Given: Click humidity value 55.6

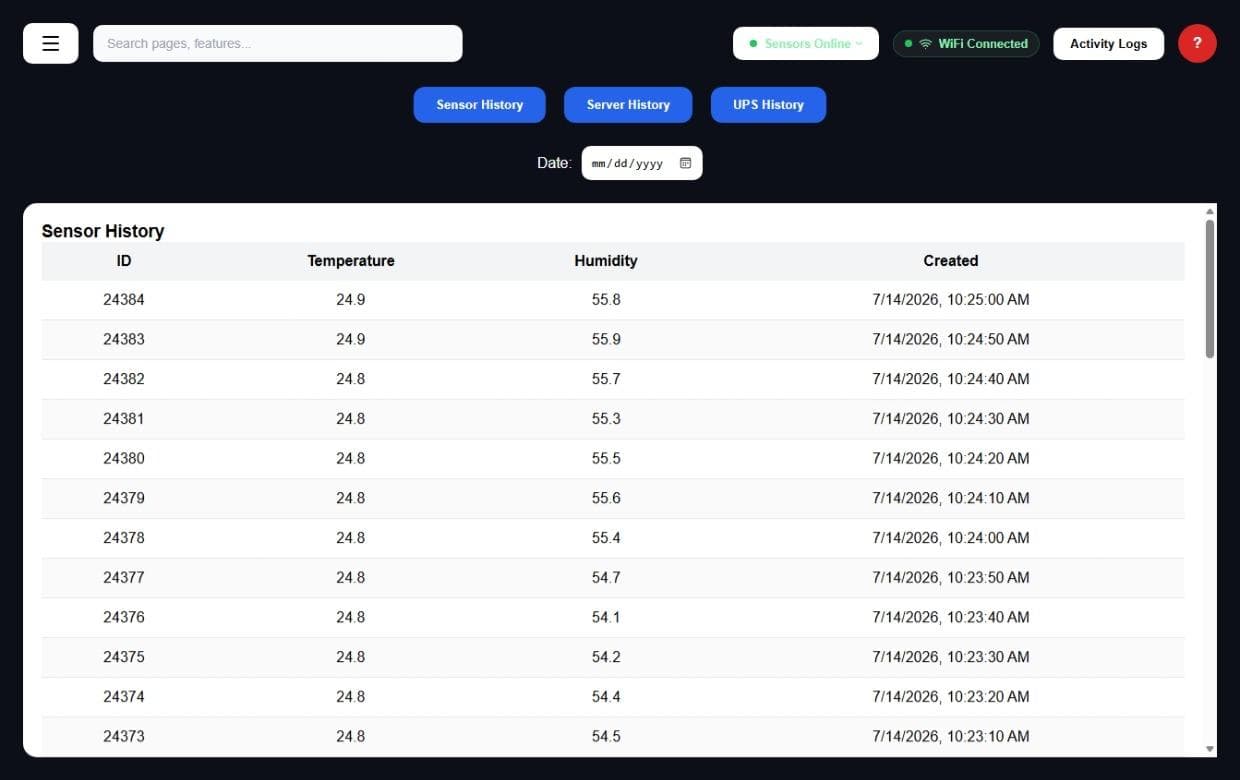Looking at the screenshot, I should (x=606, y=498).
